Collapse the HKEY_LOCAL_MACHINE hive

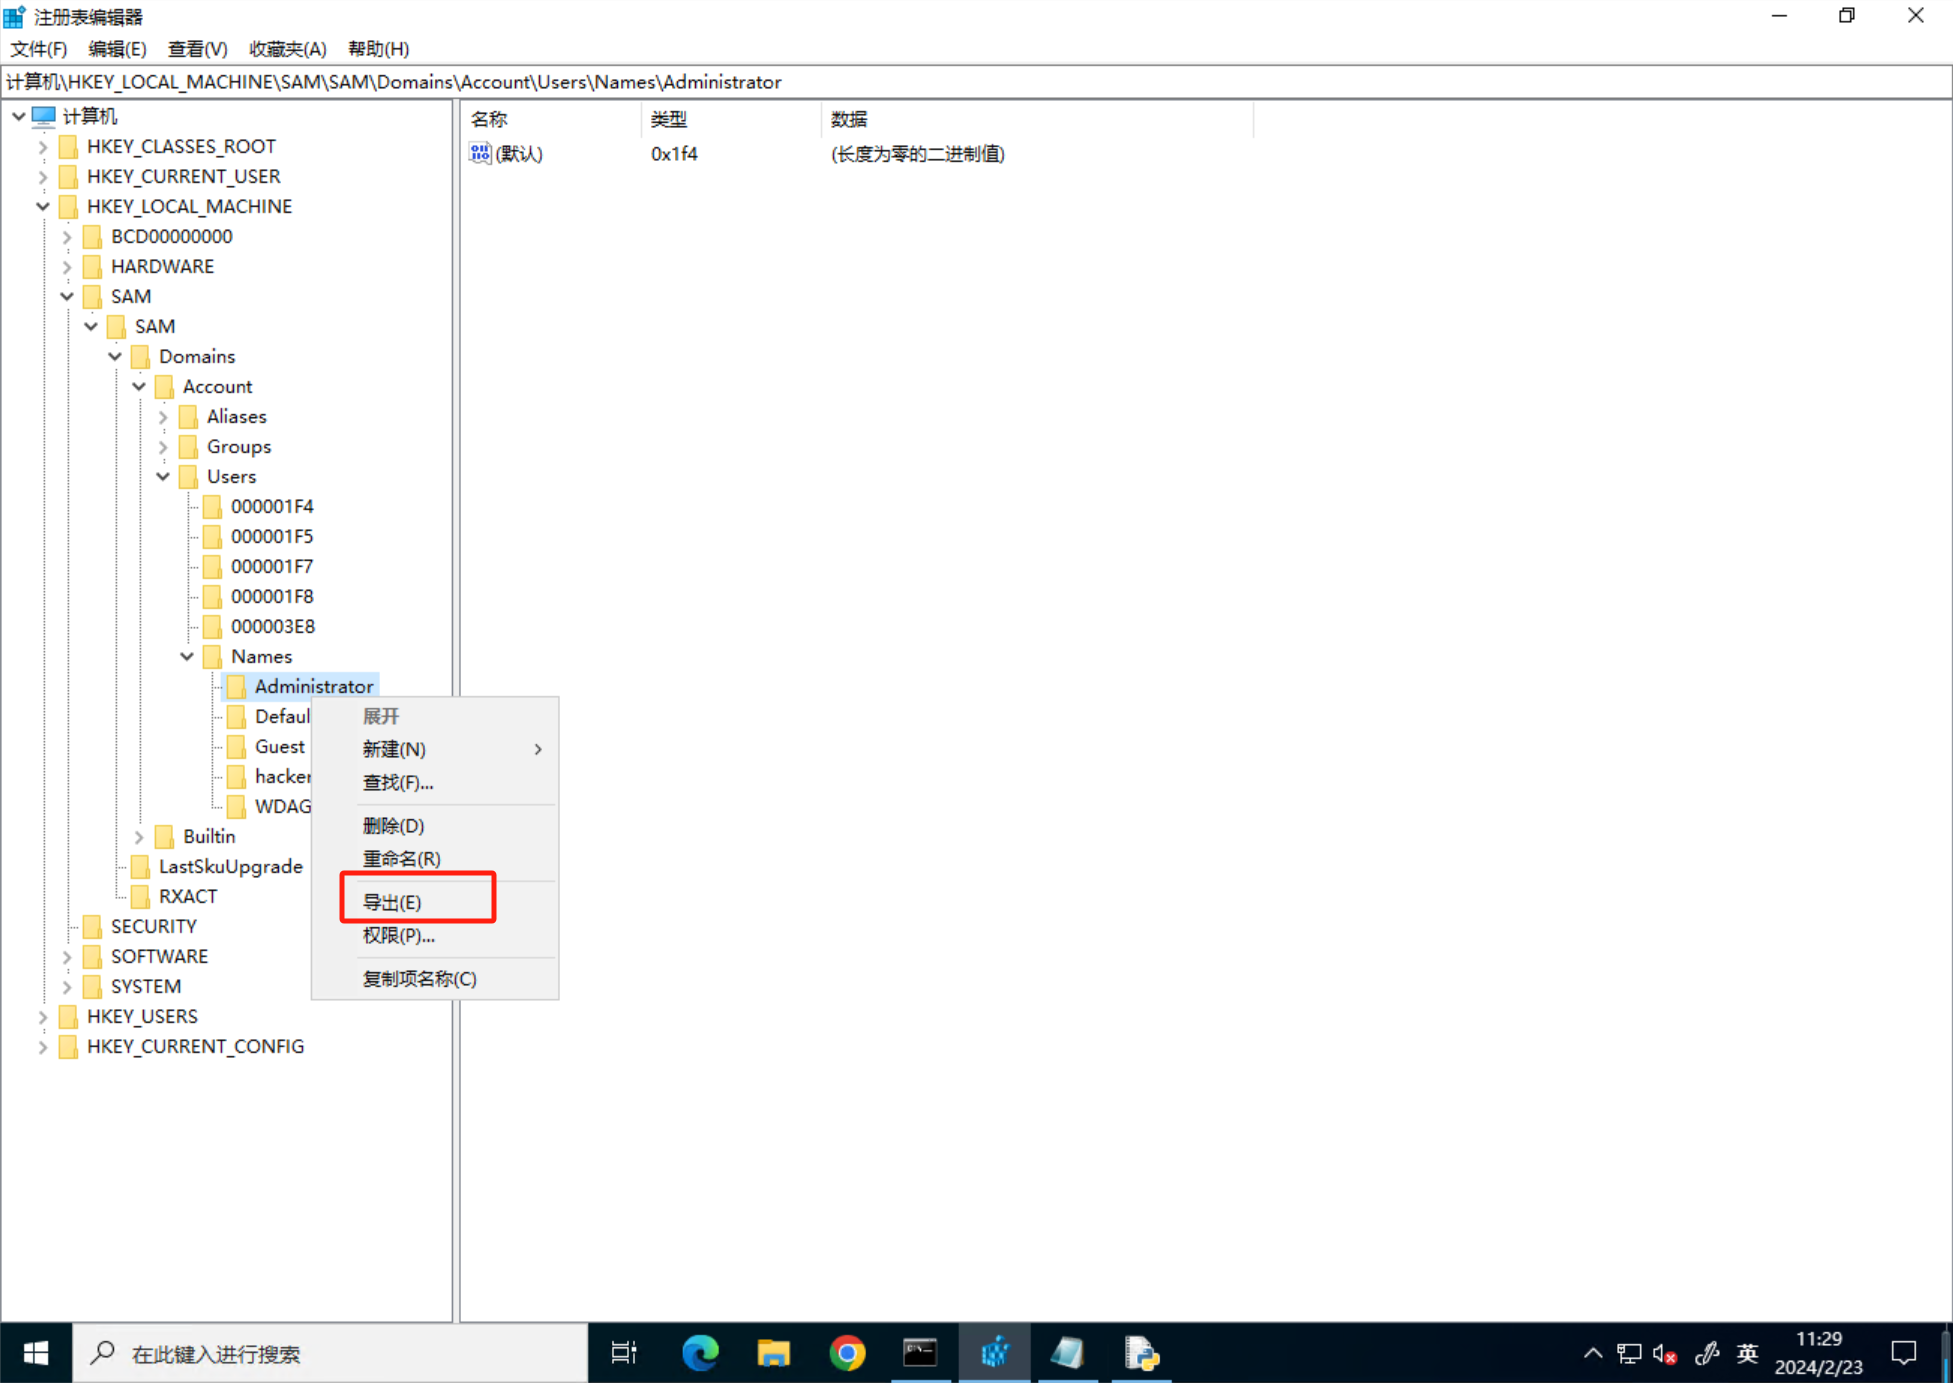click(x=43, y=206)
